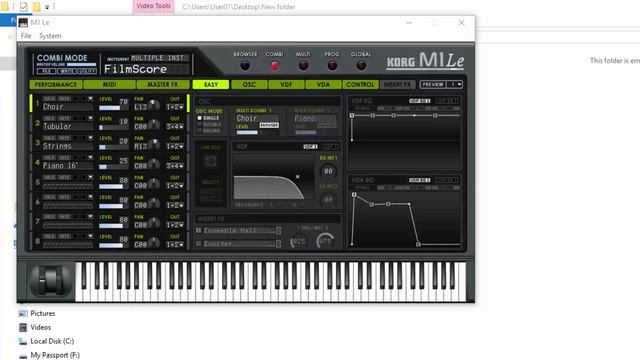Toggle solo on the Choir timbre
This screenshot has width=640, height=360.
pos(49,99)
